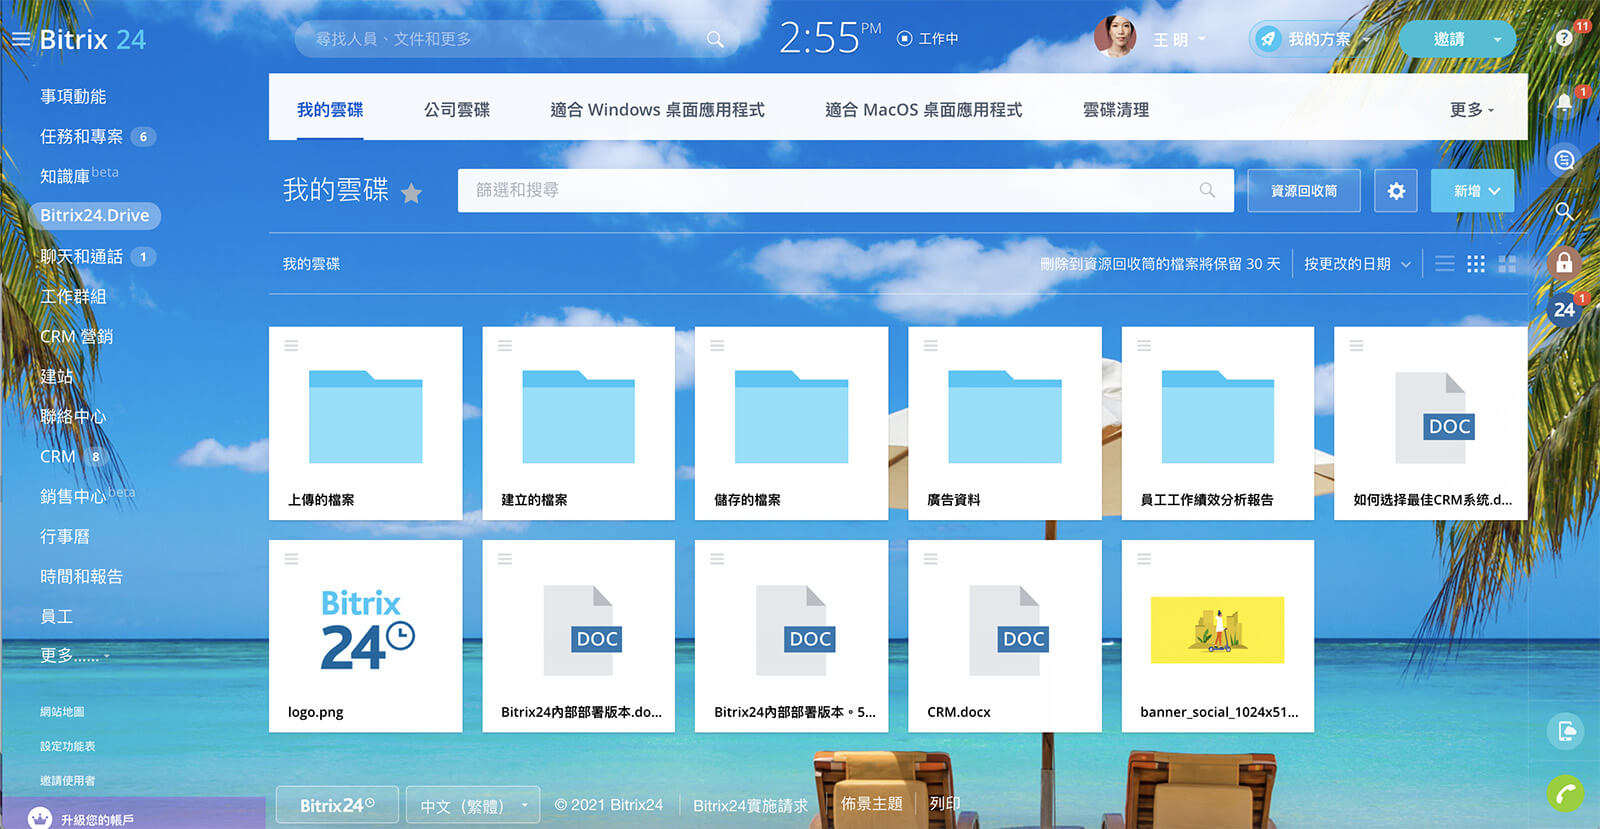1600x829 pixels.
Task: Click the 篩選和搜尋 filter field
Action: (x=846, y=190)
